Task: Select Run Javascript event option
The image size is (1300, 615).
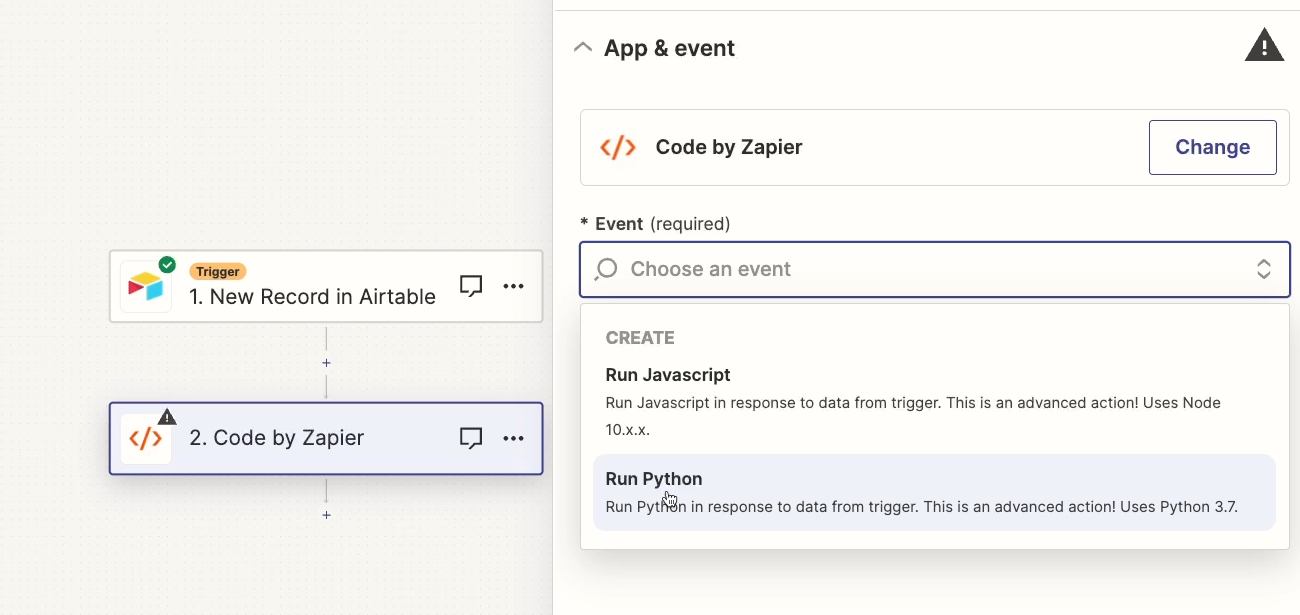Action: pos(934,401)
